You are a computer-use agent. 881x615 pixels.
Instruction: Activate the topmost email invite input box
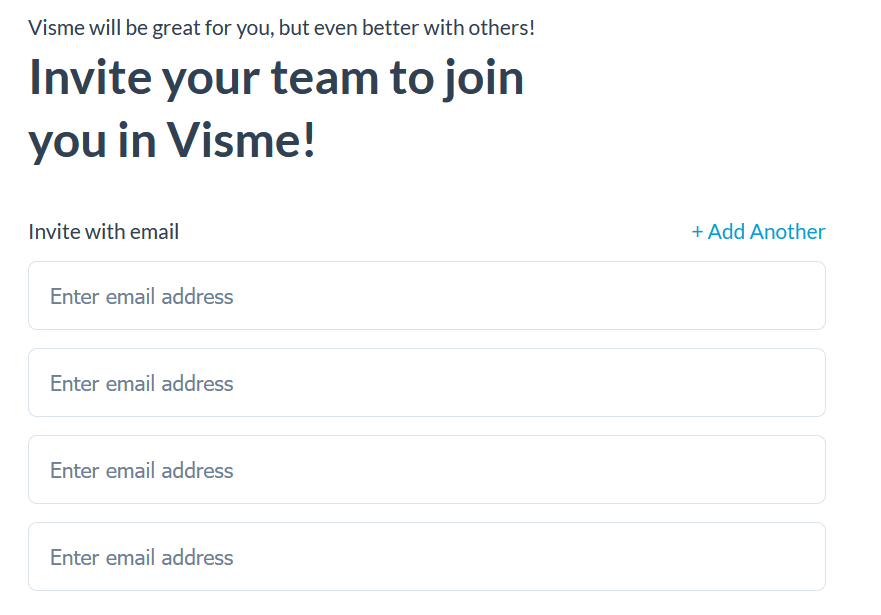point(427,296)
